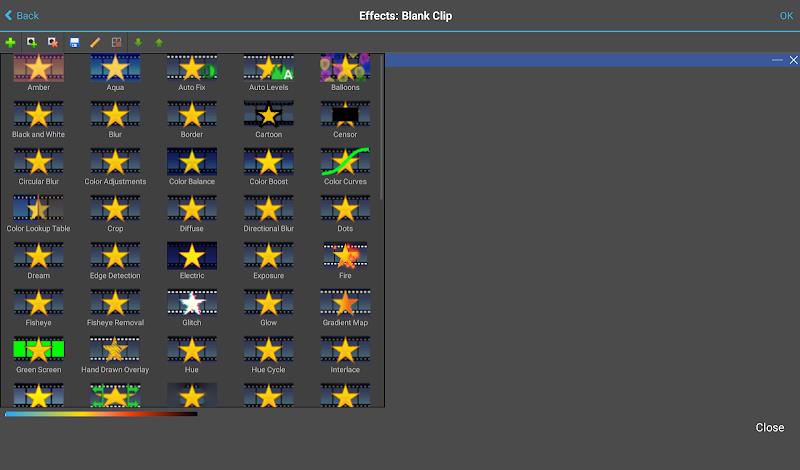
Task: Click the add effect chain preset icon
Action: (32, 42)
